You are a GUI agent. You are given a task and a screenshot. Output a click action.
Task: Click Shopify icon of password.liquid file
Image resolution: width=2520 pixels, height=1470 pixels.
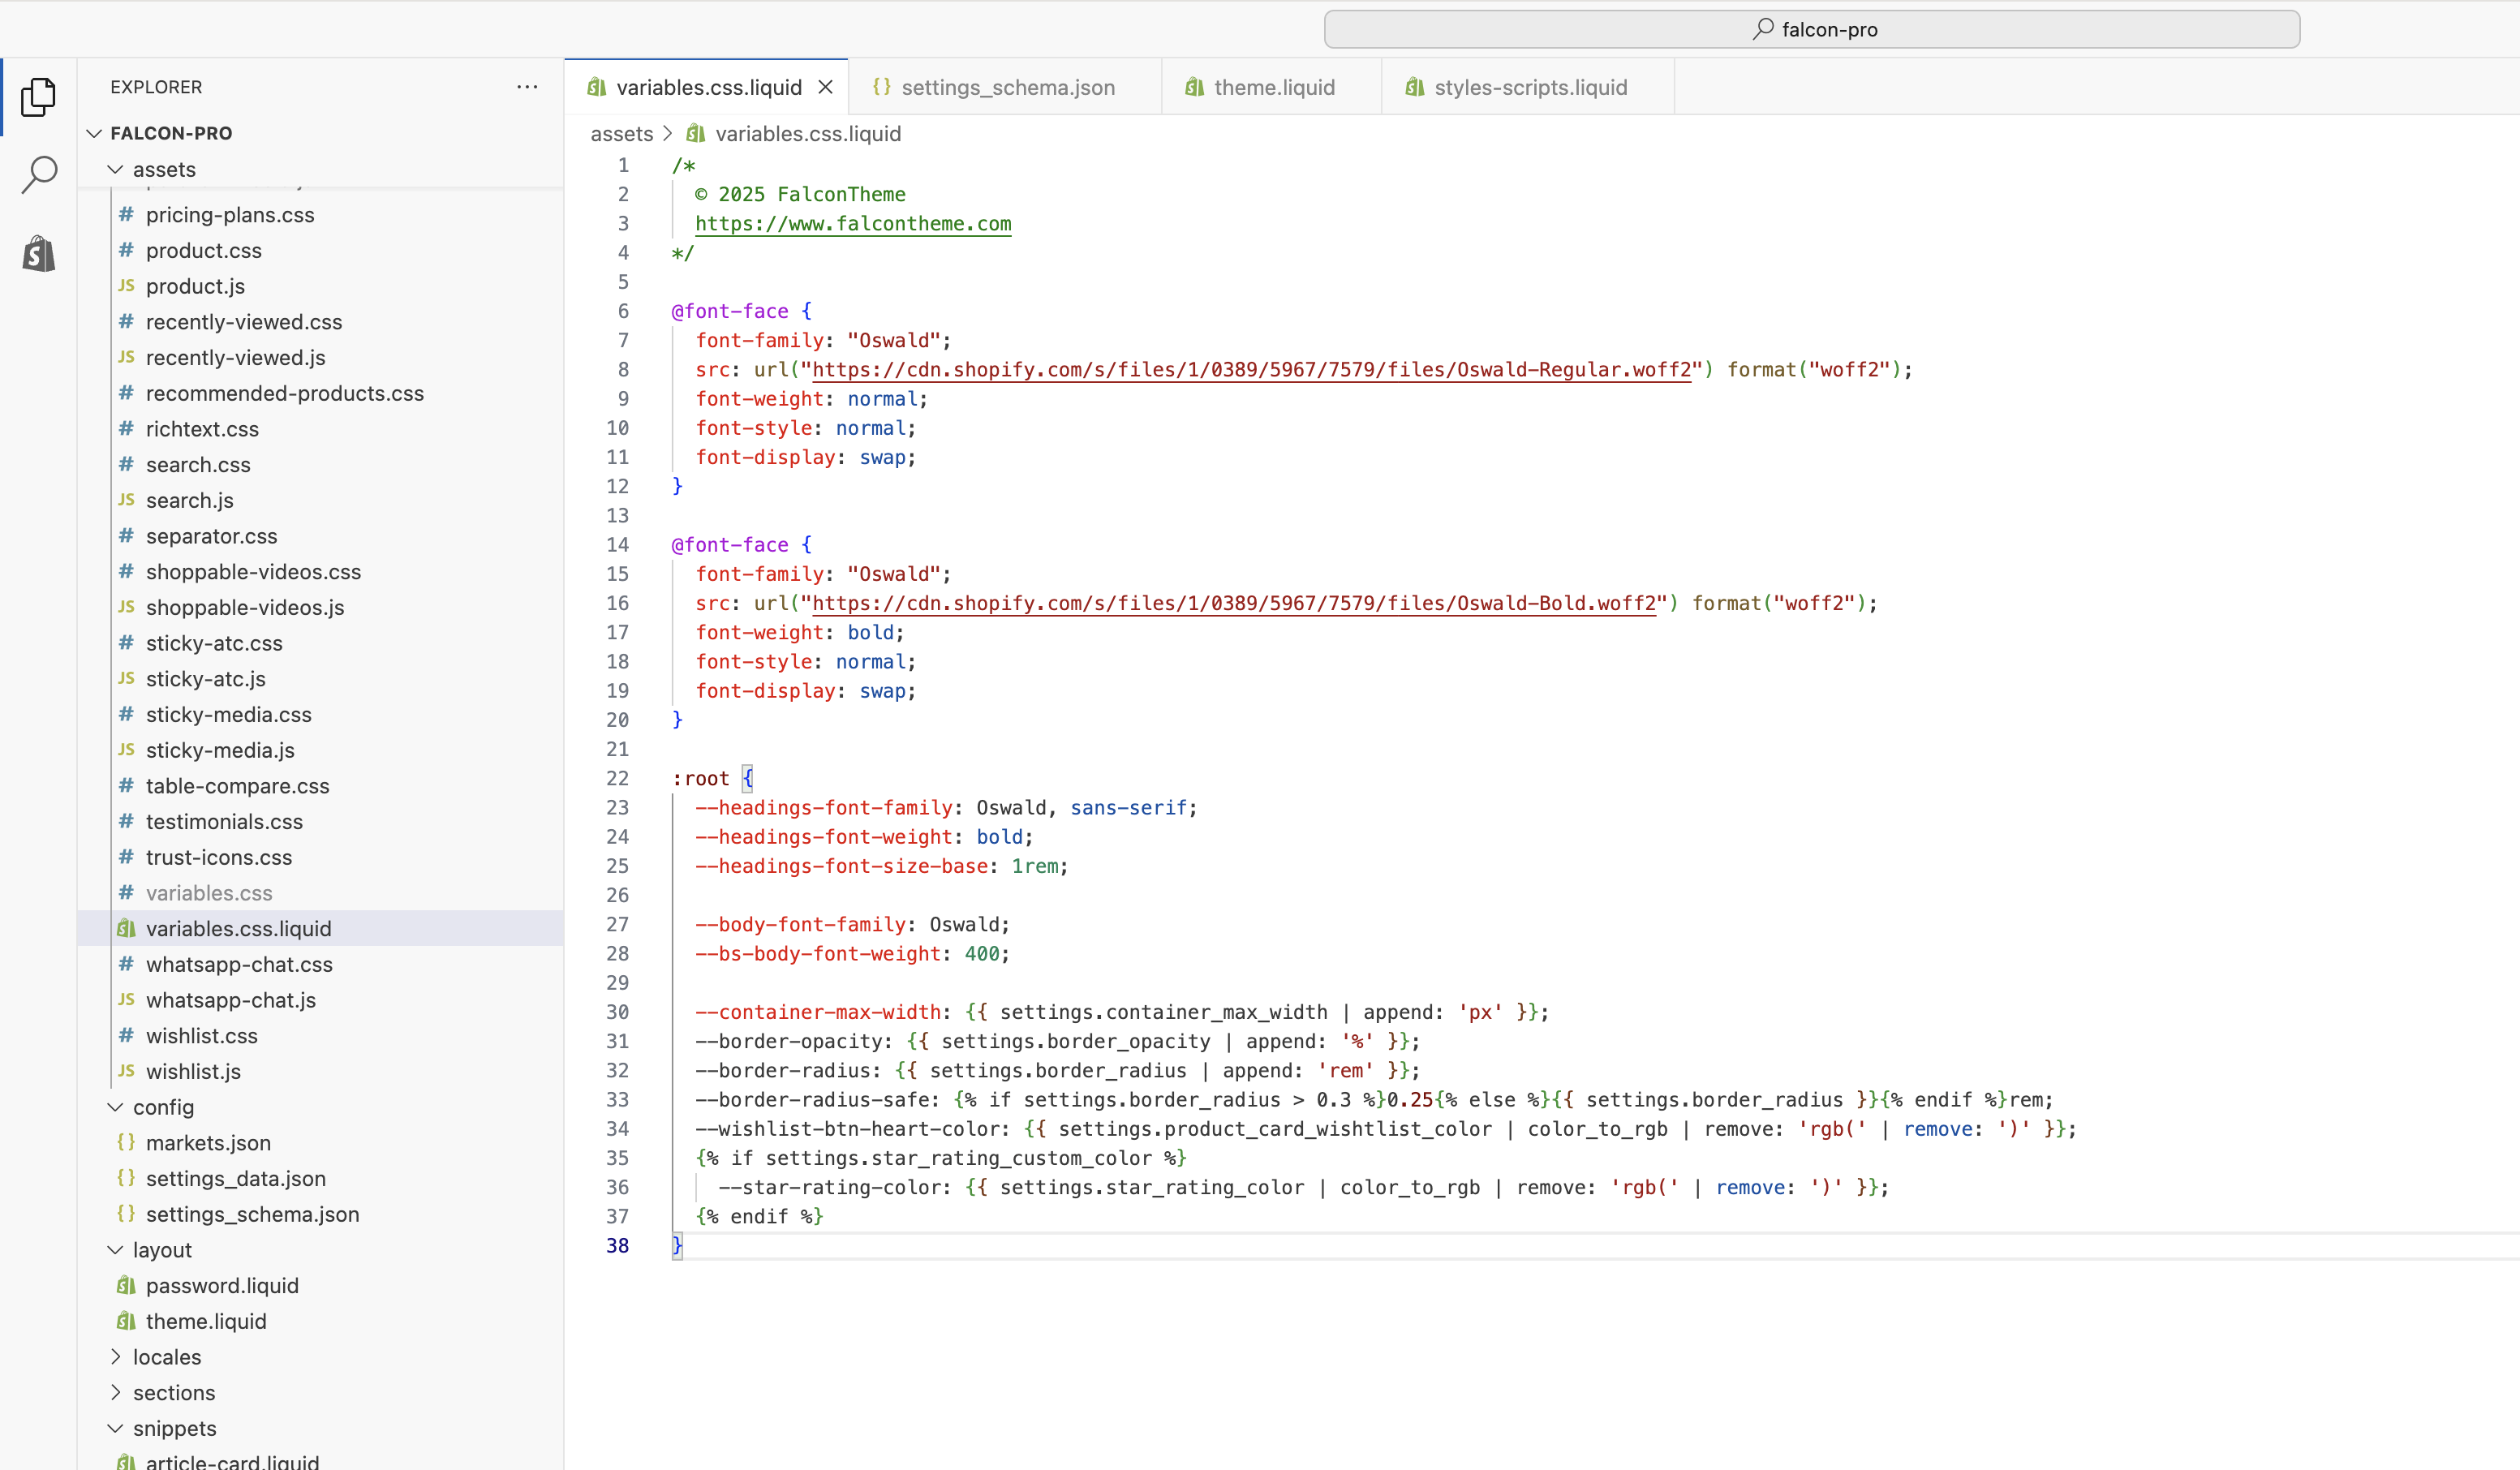point(126,1285)
